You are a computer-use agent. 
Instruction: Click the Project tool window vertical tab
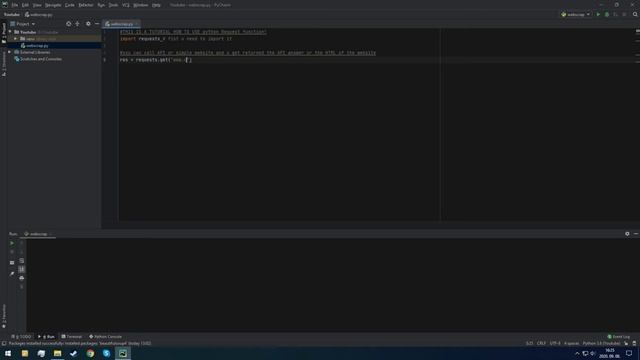point(4,33)
